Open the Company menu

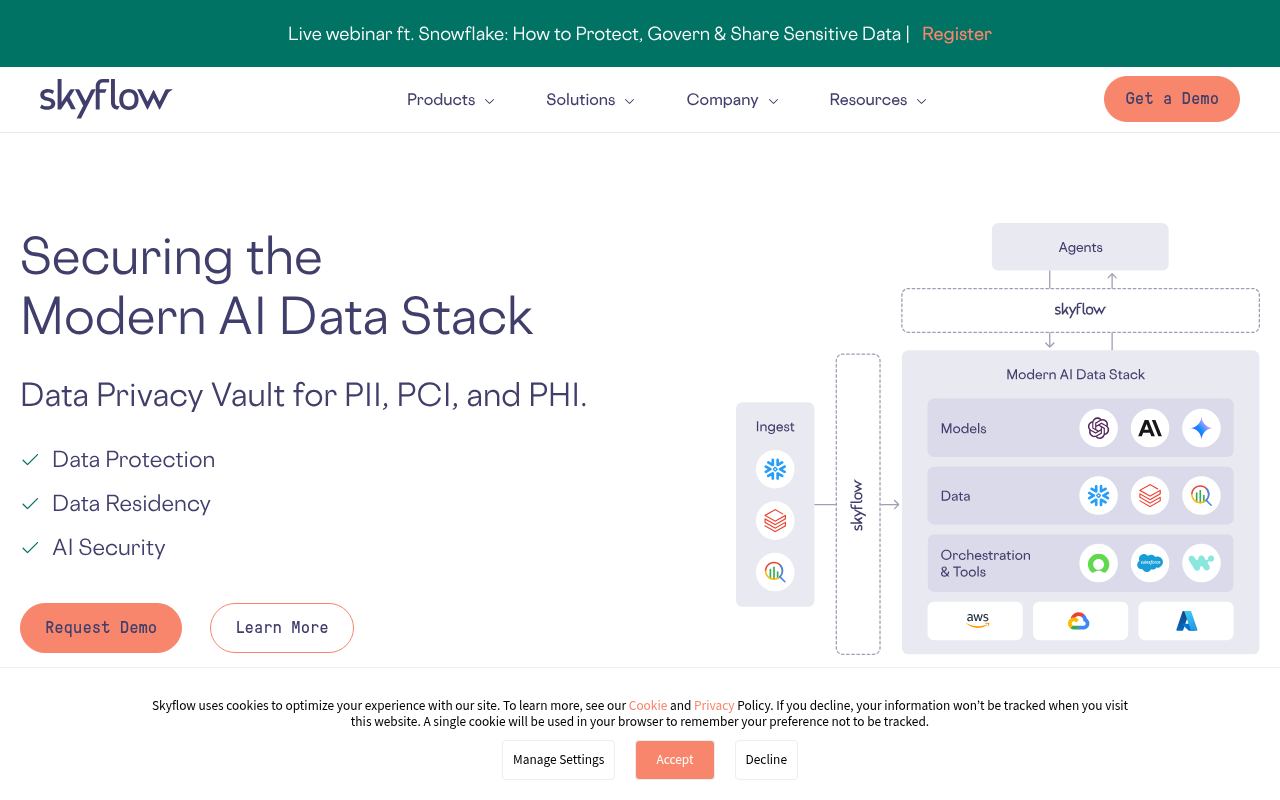(x=731, y=99)
